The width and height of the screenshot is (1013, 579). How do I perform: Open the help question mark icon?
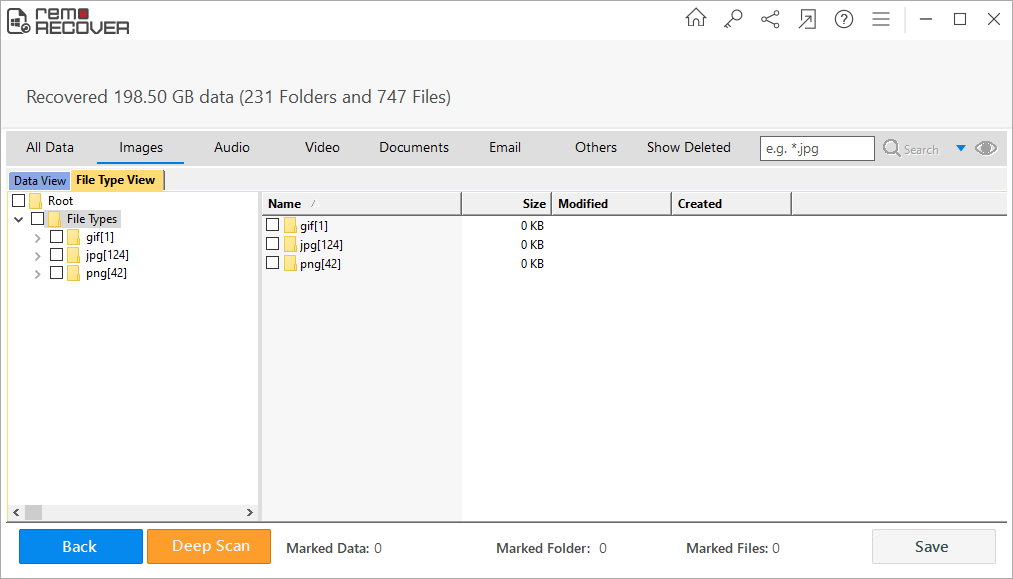pyautogui.click(x=844, y=19)
